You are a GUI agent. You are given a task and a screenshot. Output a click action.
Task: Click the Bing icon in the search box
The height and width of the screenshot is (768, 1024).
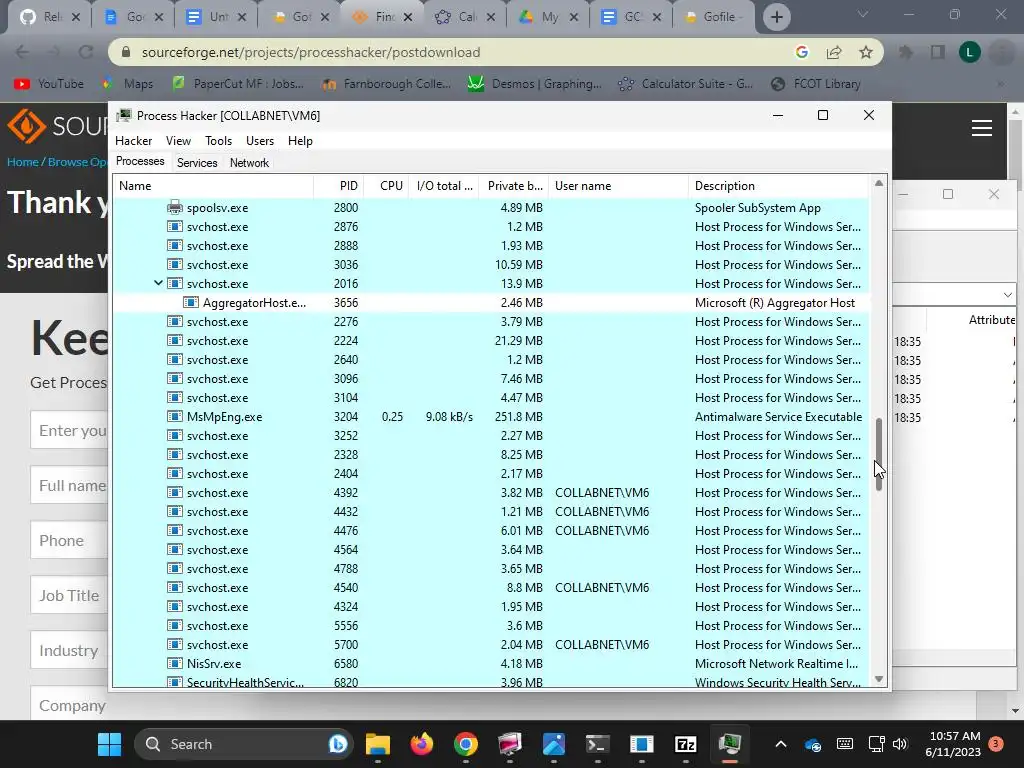pos(338,744)
